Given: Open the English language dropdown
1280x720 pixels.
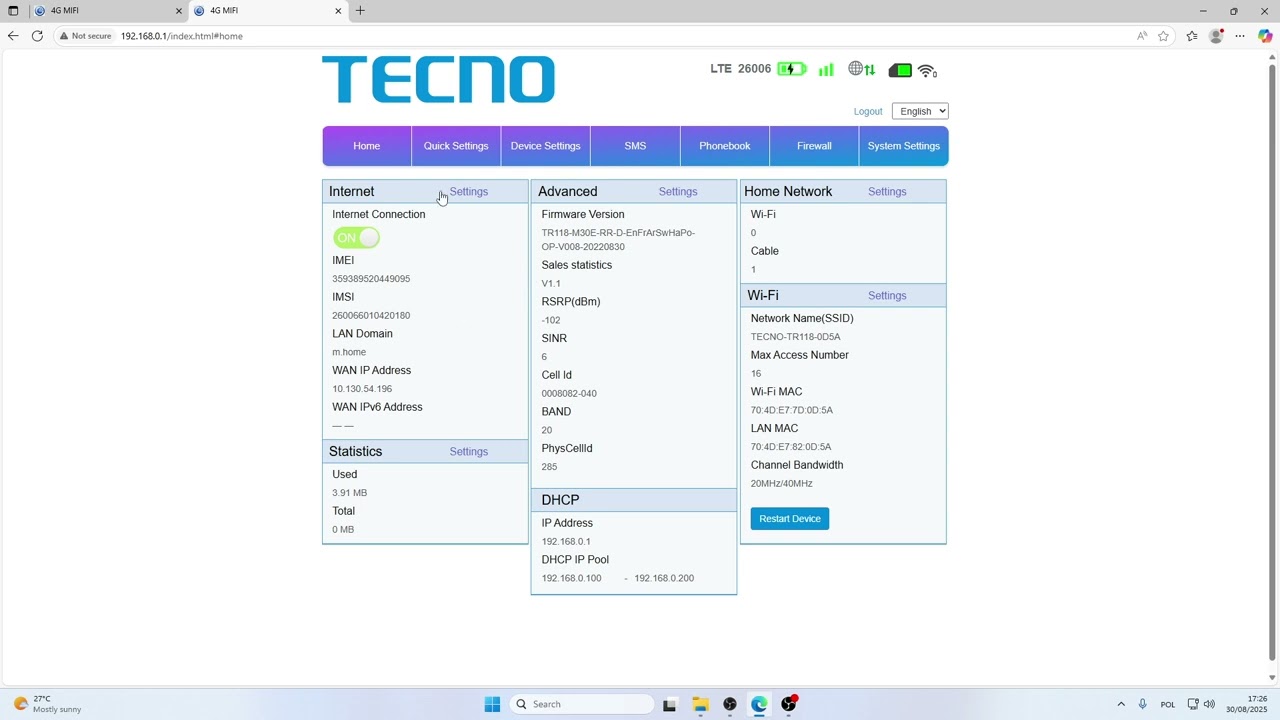Looking at the screenshot, I should (920, 111).
